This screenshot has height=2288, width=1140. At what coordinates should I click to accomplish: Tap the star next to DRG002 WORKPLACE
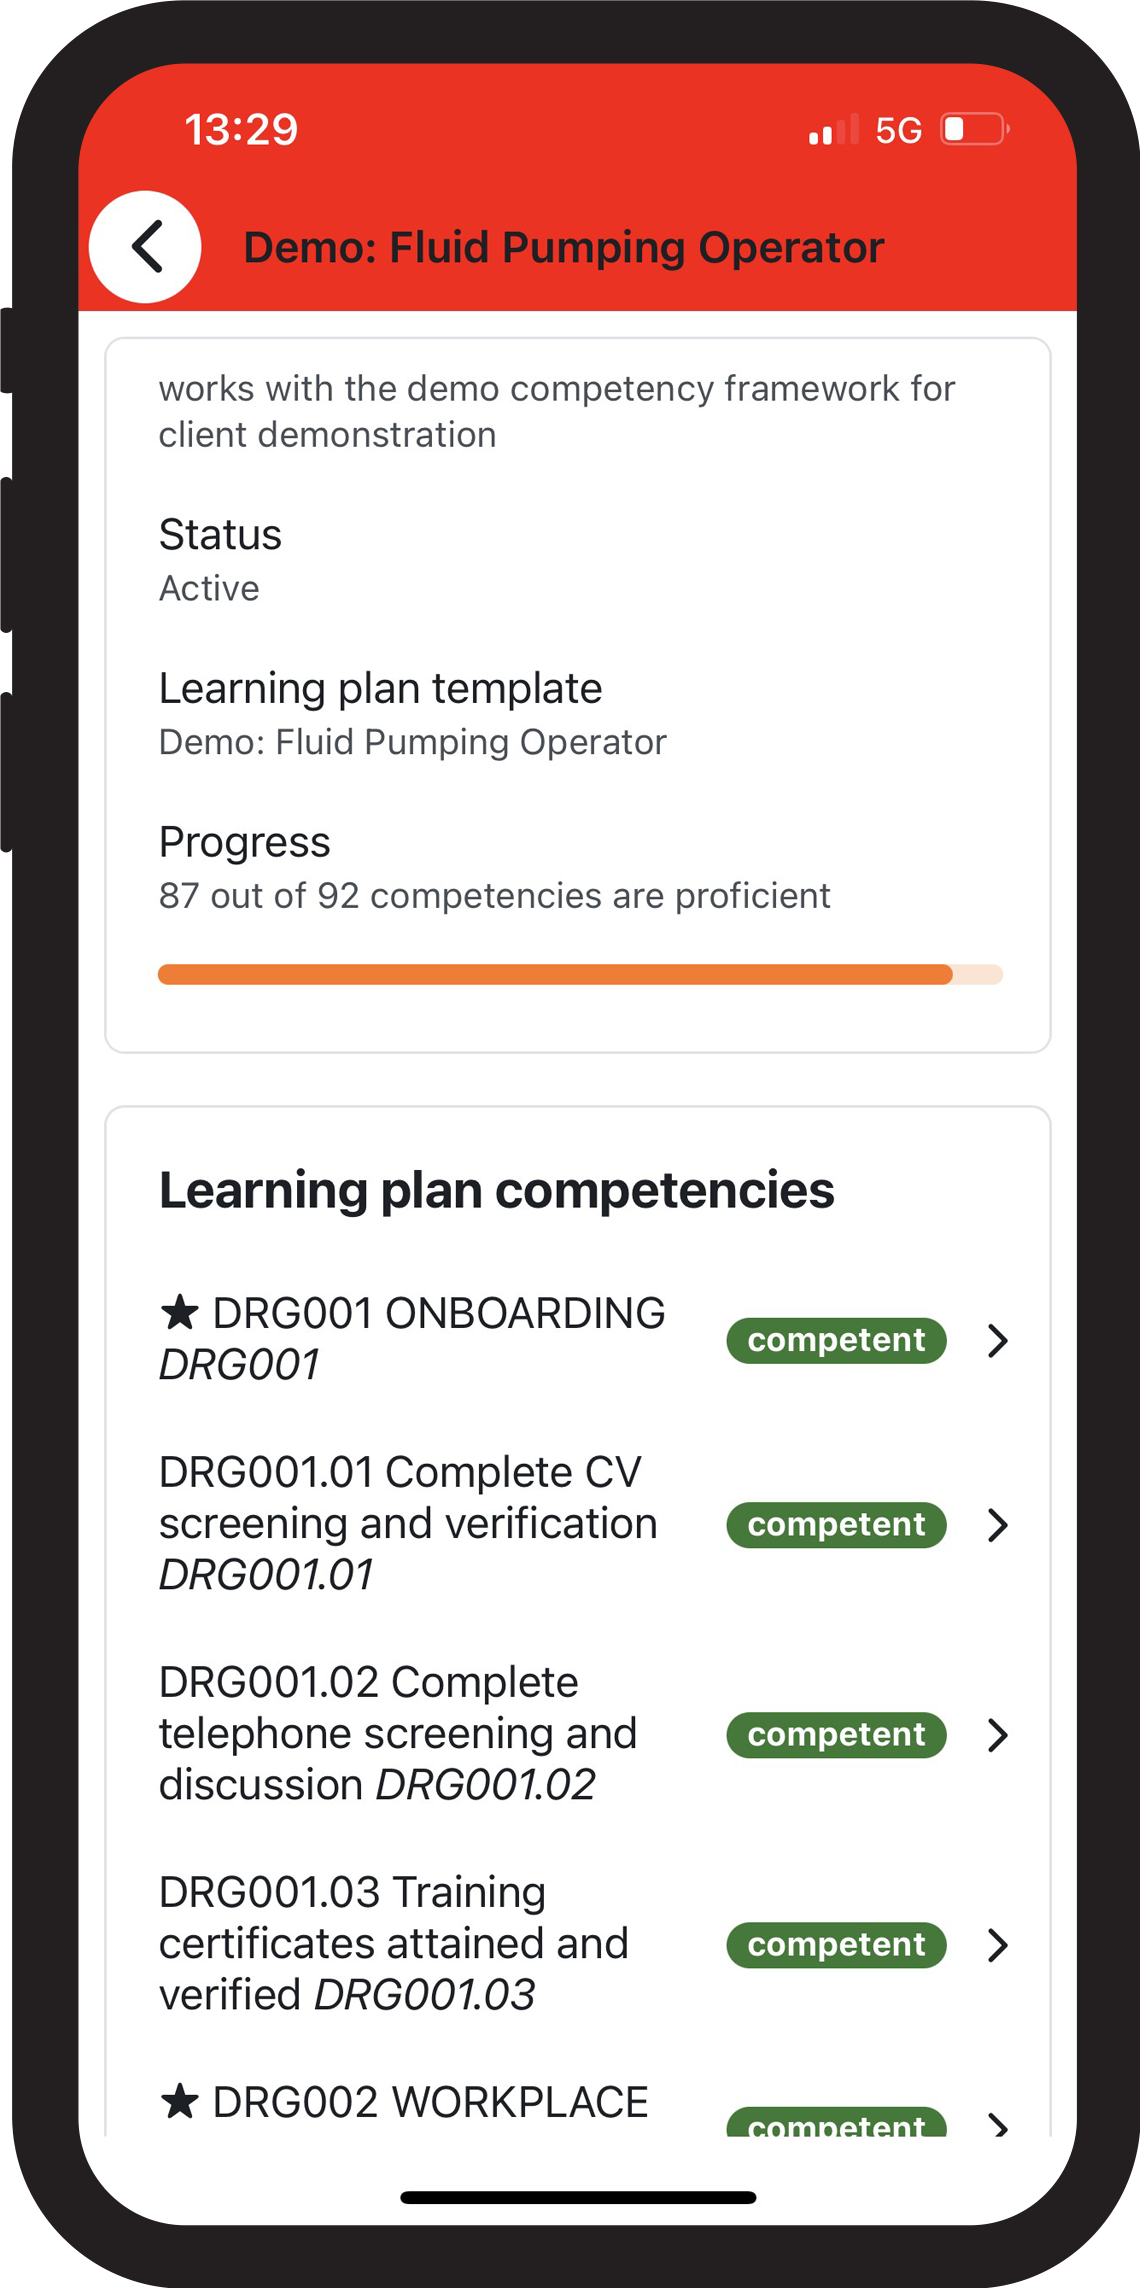[x=180, y=2100]
